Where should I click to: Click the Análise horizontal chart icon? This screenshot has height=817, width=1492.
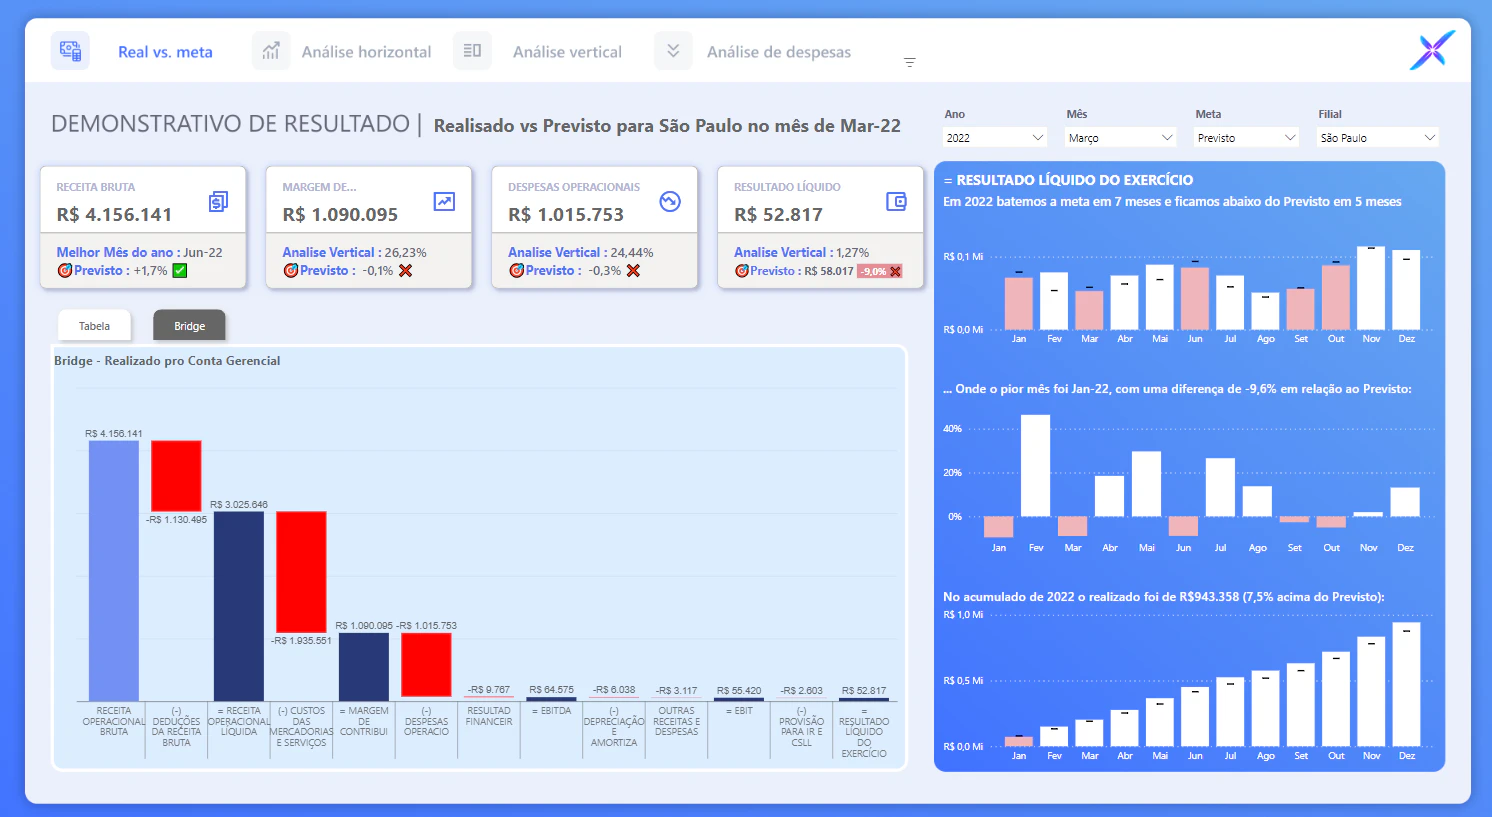271,51
